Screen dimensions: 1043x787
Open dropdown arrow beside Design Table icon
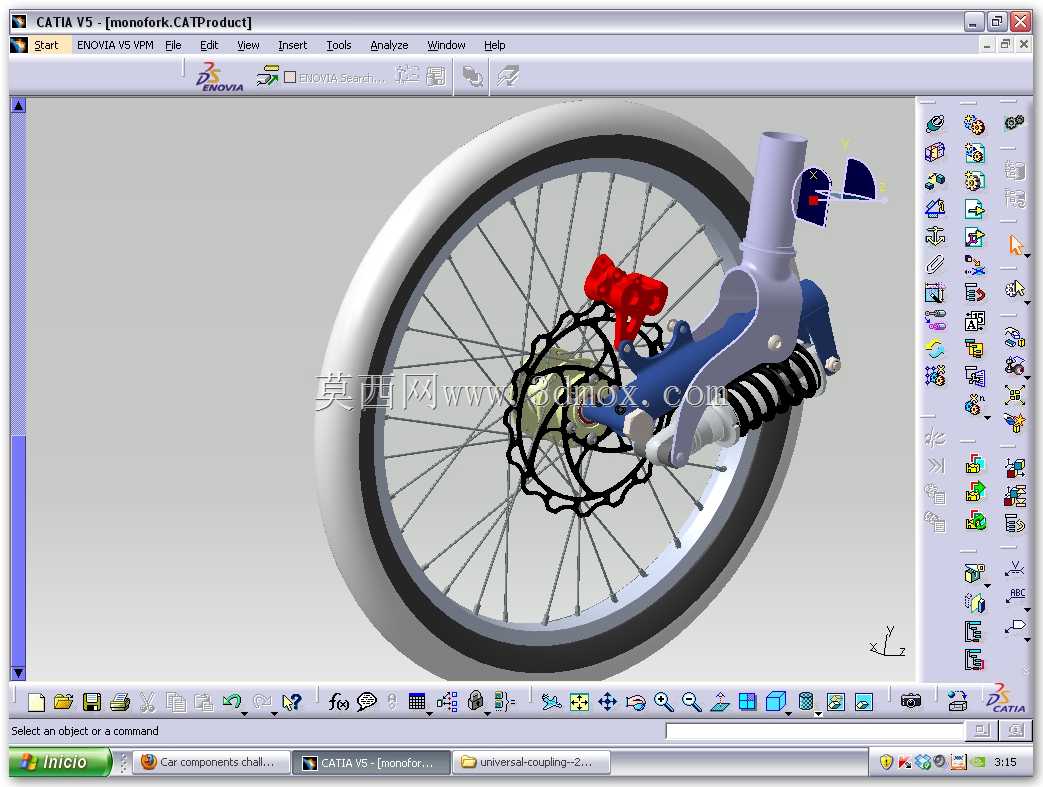pyautogui.click(x=429, y=713)
